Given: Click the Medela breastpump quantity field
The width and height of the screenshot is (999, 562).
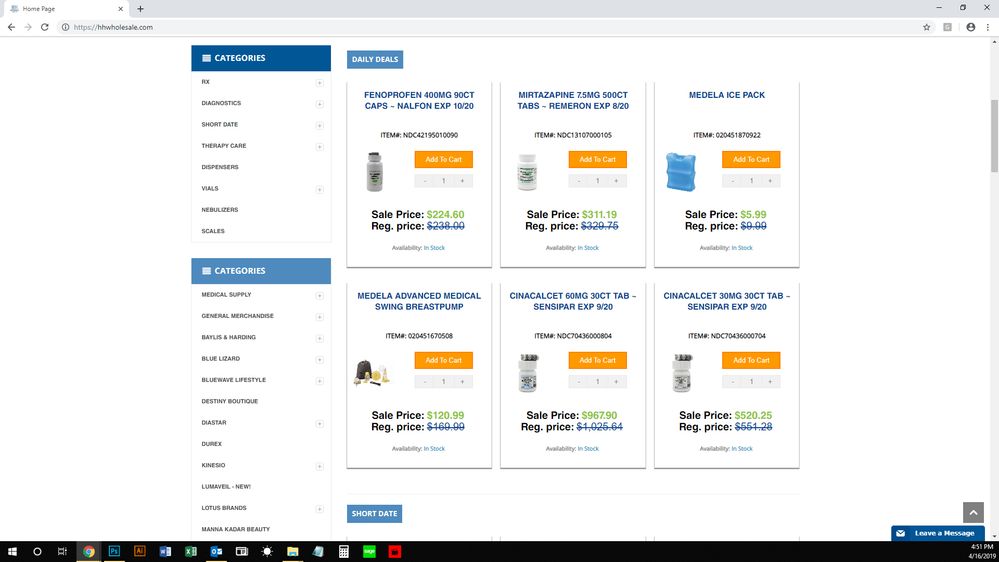Looking at the screenshot, I should coord(443,382).
